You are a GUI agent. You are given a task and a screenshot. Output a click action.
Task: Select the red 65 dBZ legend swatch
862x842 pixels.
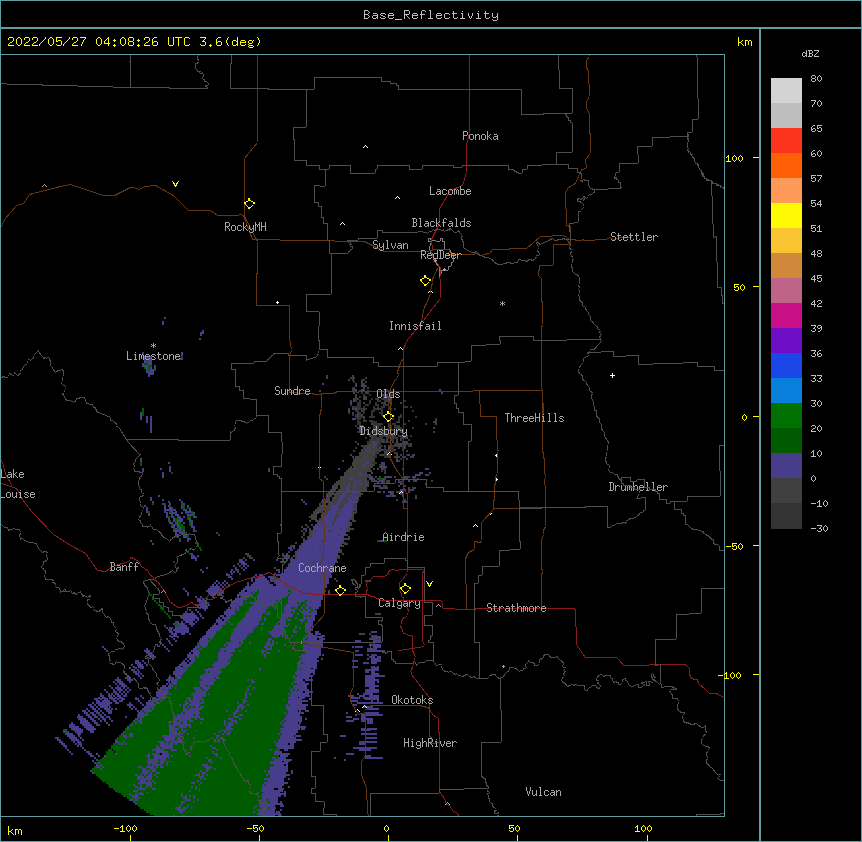[786, 140]
